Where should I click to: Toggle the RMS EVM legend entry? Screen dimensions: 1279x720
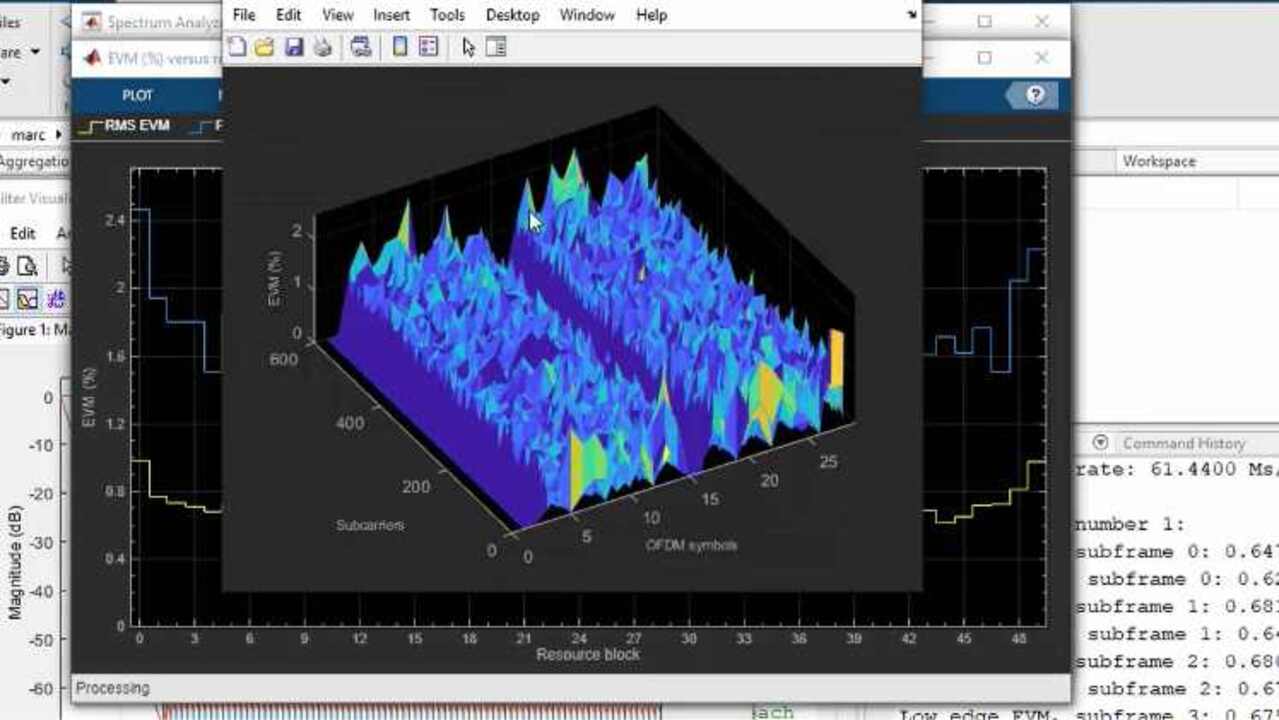coord(125,126)
